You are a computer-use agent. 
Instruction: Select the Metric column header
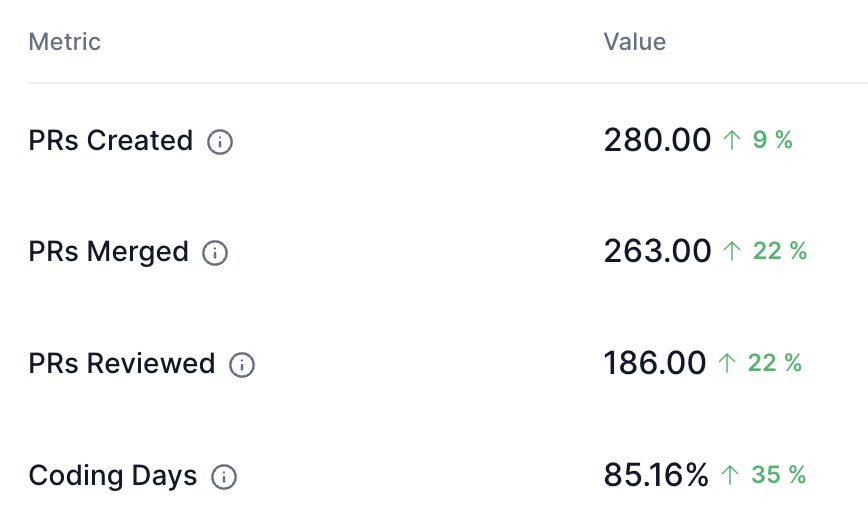point(65,42)
